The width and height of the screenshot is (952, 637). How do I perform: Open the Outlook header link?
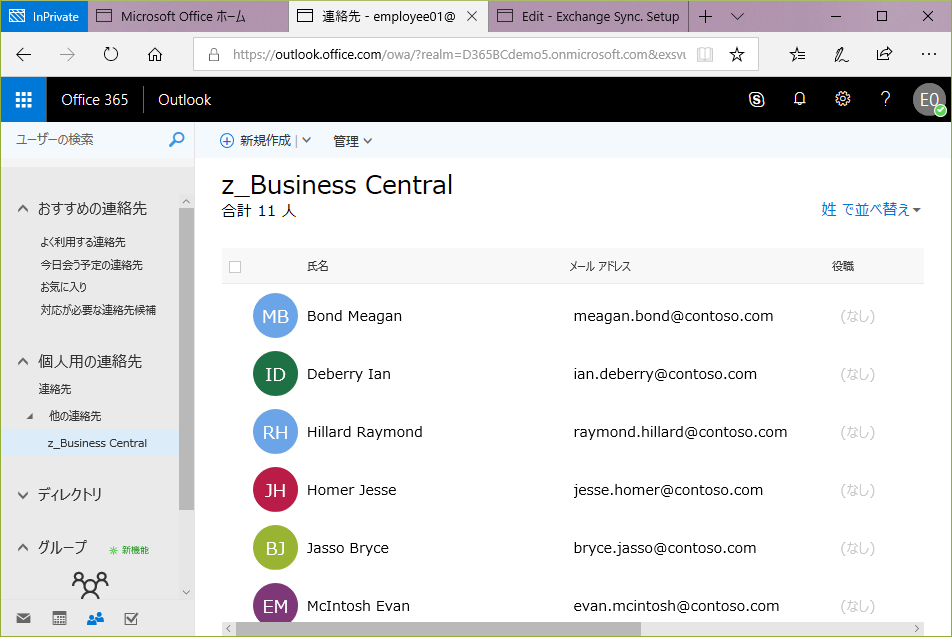pos(185,100)
